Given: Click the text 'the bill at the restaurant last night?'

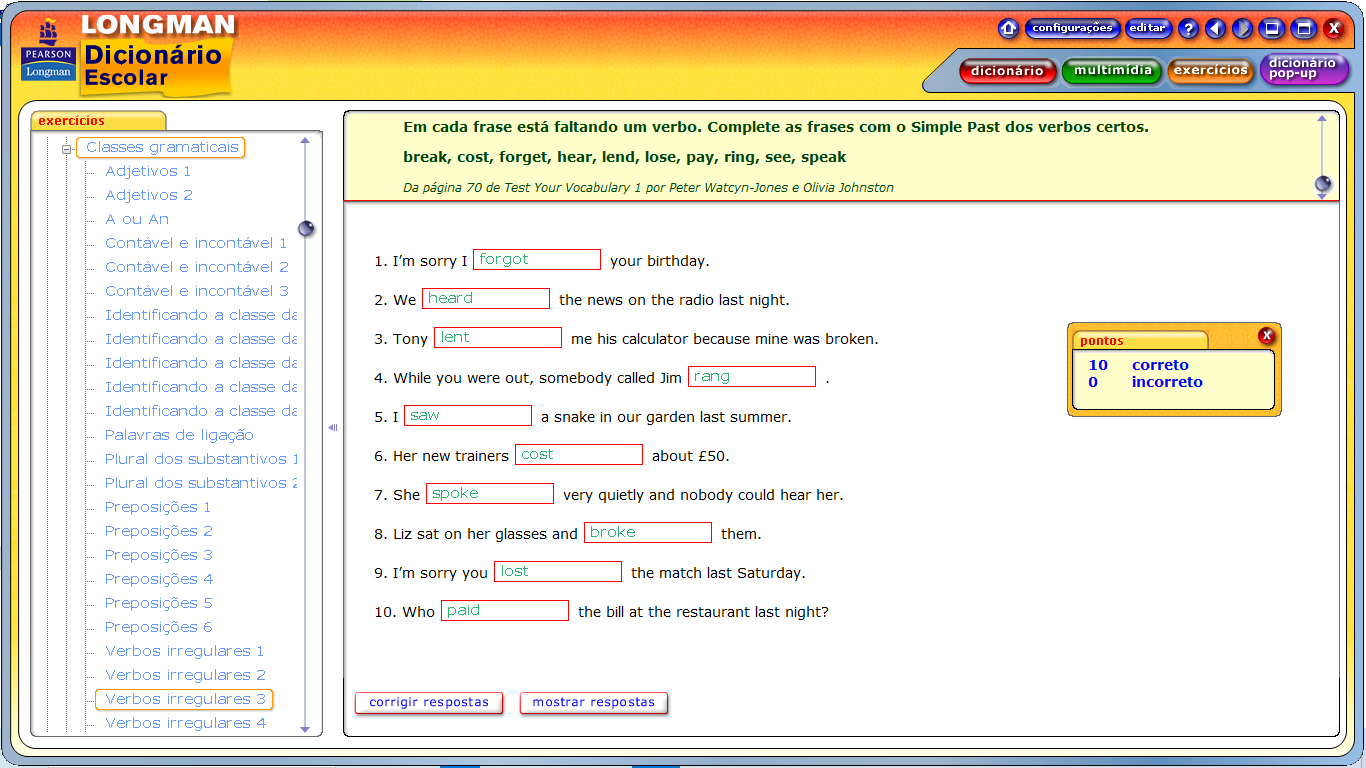Looking at the screenshot, I should pos(703,612).
